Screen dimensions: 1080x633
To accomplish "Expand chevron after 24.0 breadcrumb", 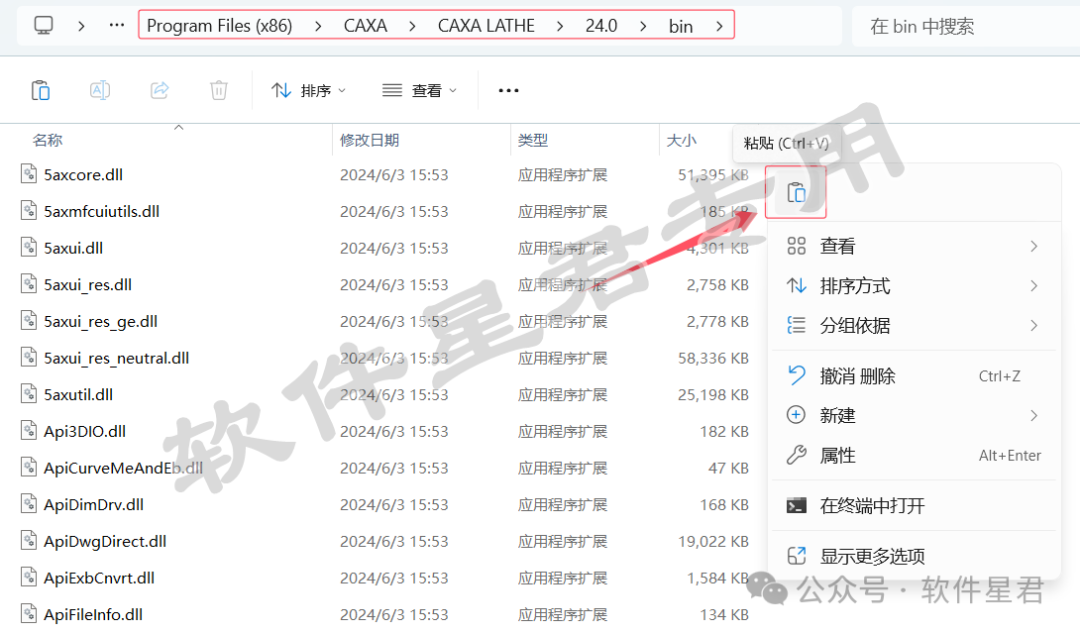I will point(643,26).
